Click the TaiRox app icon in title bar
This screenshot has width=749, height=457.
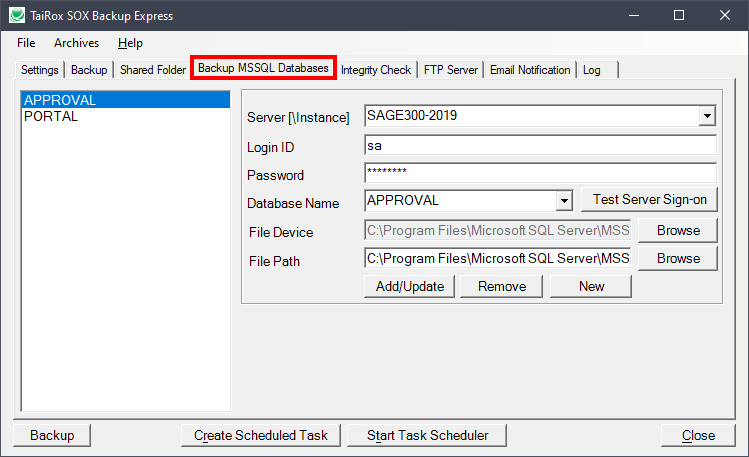pyautogui.click(x=16, y=16)
